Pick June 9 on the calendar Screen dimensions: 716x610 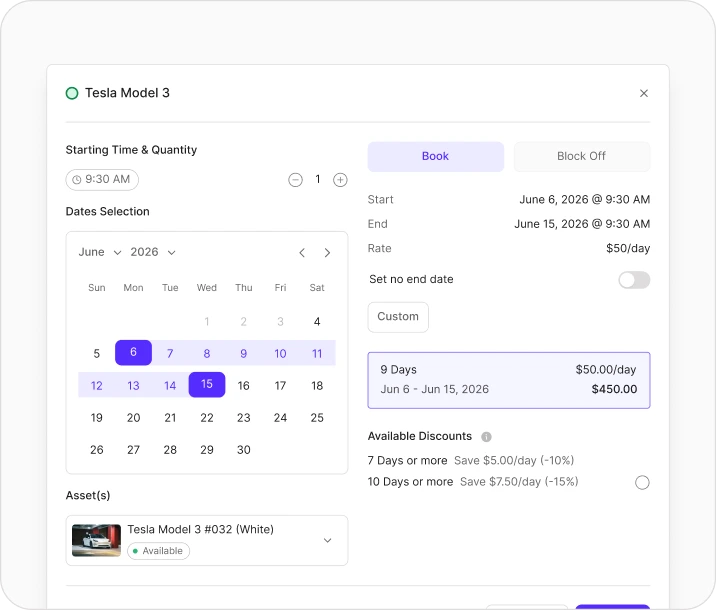[x=243, y=353]
